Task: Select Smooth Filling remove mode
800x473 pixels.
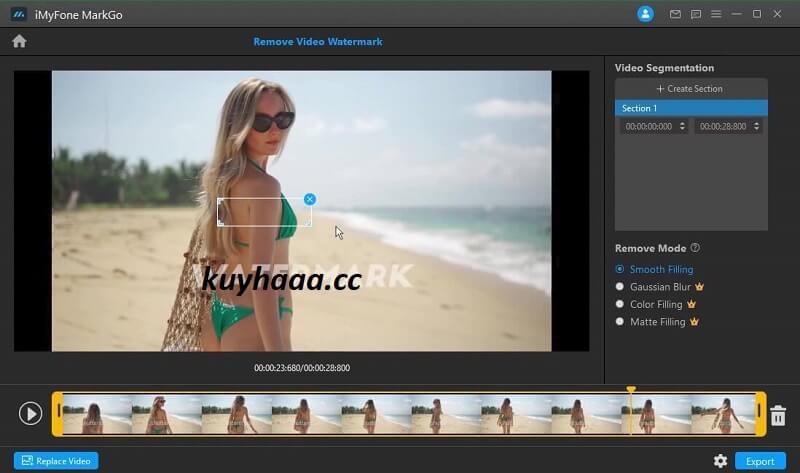Action: point(655,269)
